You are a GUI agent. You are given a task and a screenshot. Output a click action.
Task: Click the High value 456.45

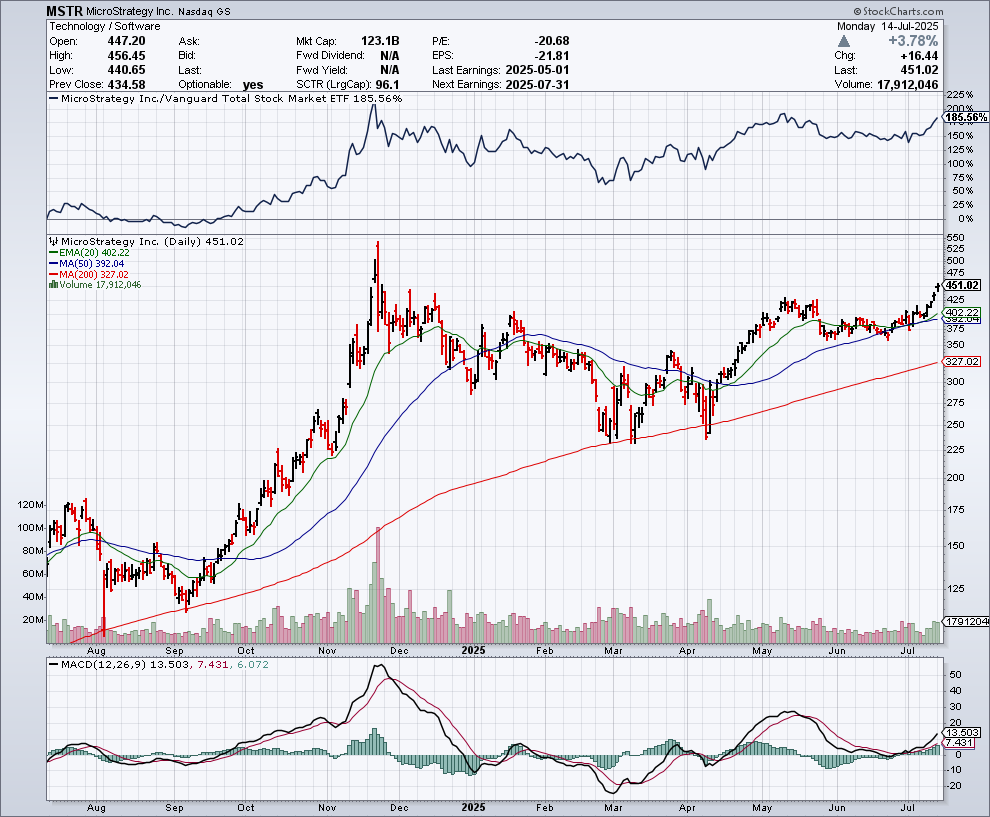pos(126,56)
